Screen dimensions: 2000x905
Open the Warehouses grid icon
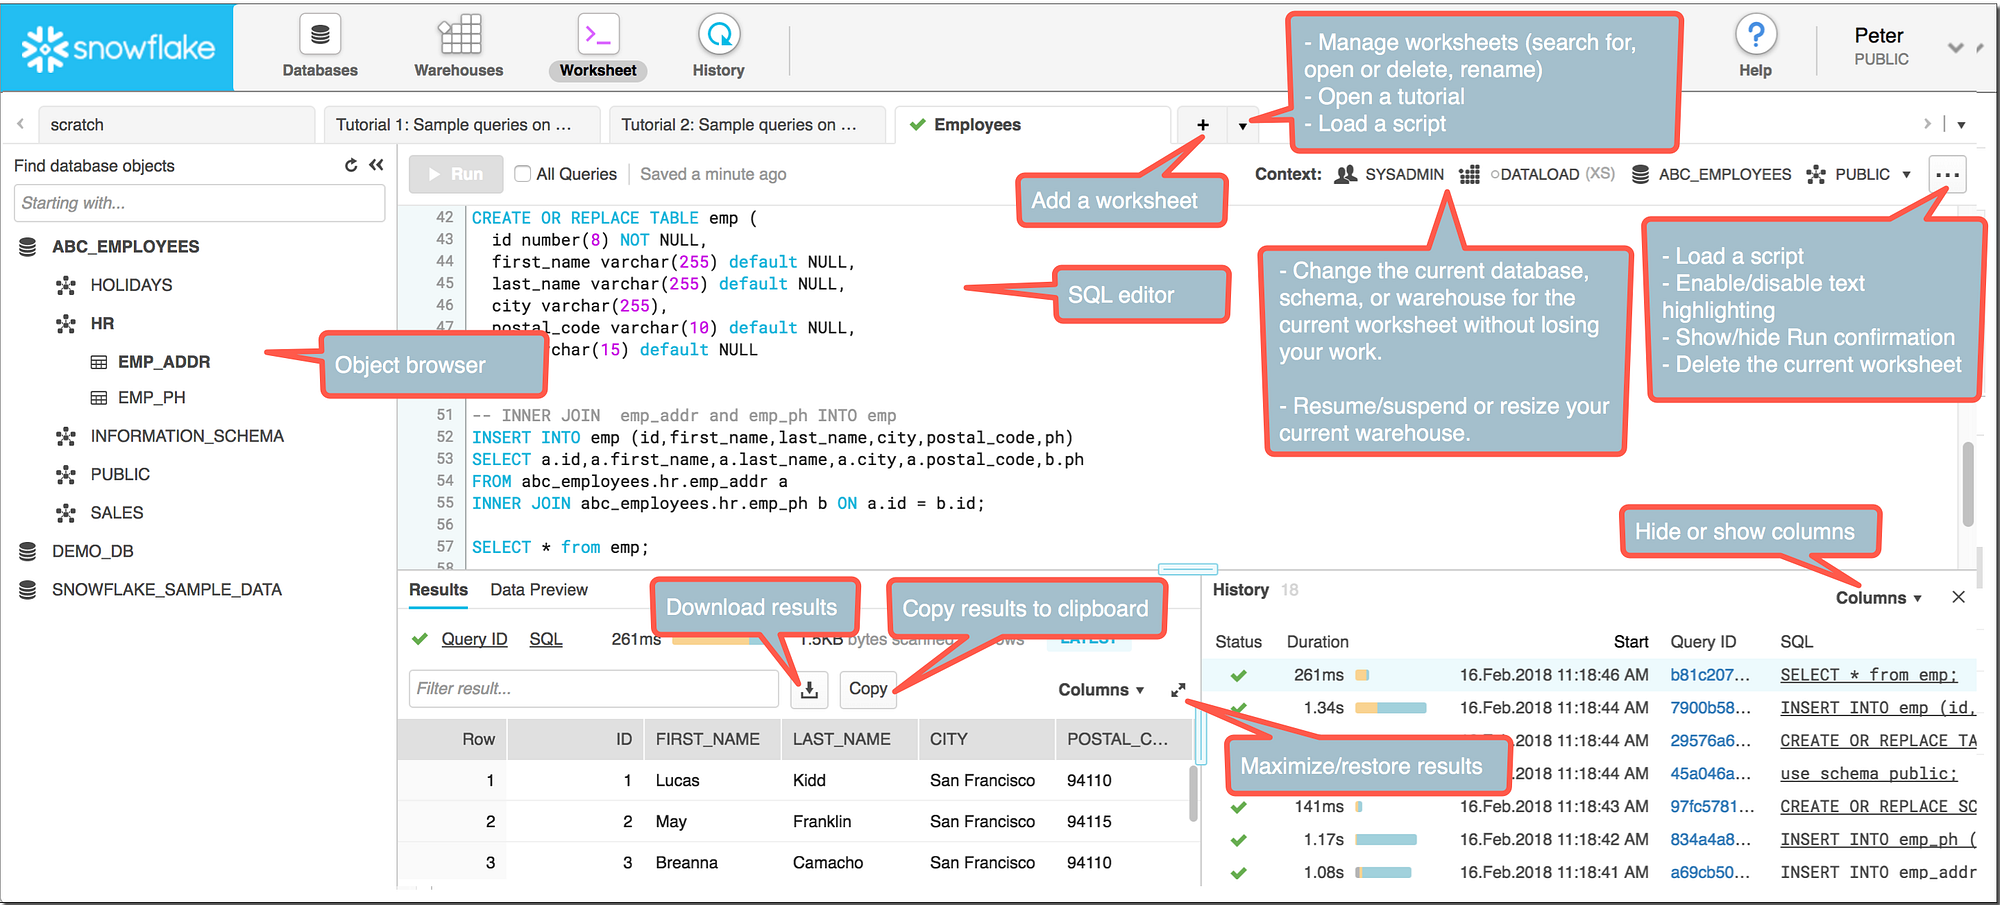[x=460, y=35]
